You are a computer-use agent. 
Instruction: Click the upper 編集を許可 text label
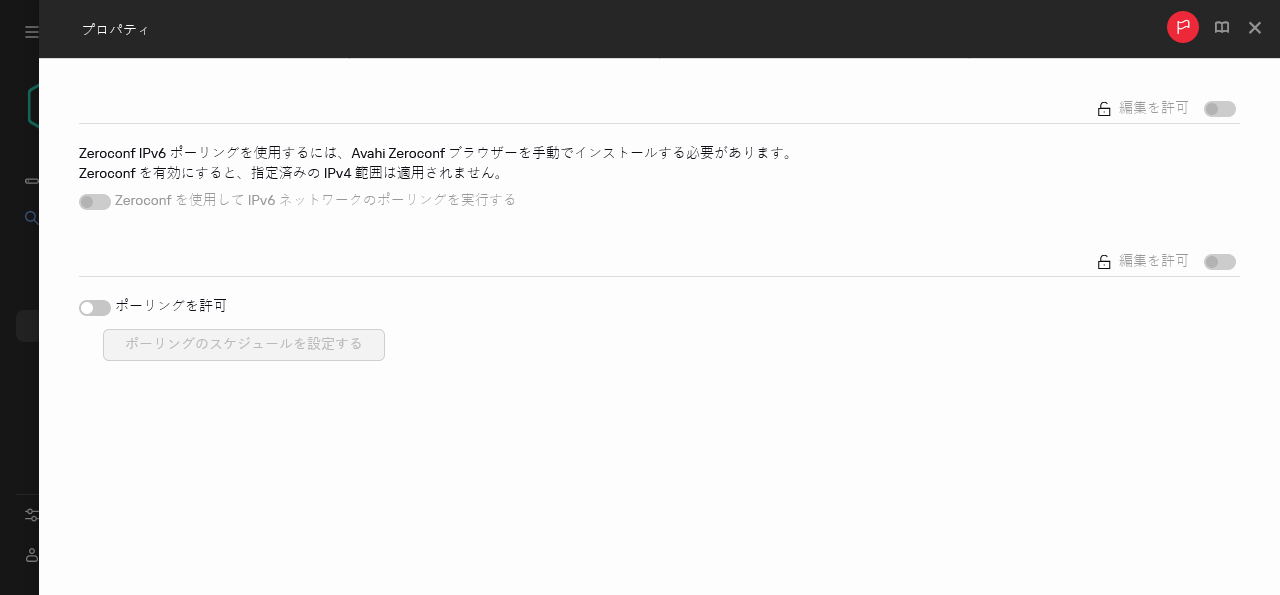(x=1152, y=108)
